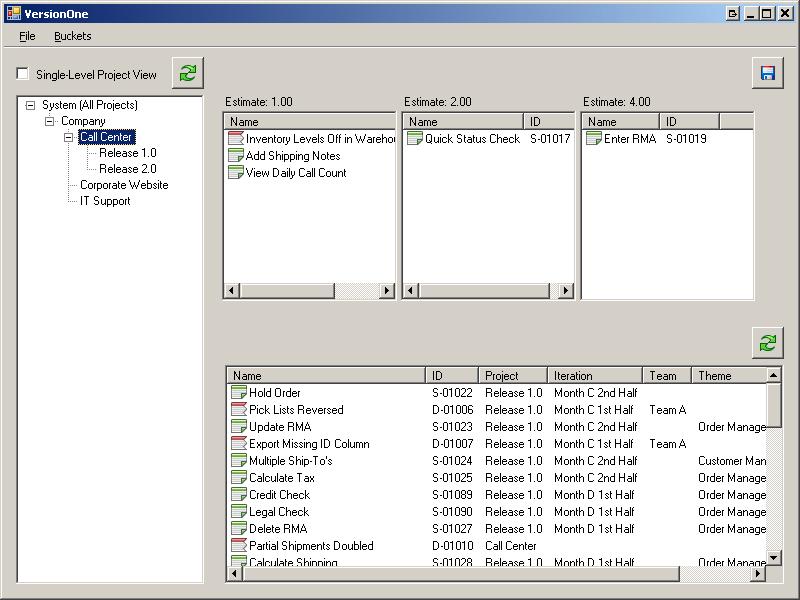Sort story table by Name column header
This screenshot has height=600, width=800.
click(326, 376)
